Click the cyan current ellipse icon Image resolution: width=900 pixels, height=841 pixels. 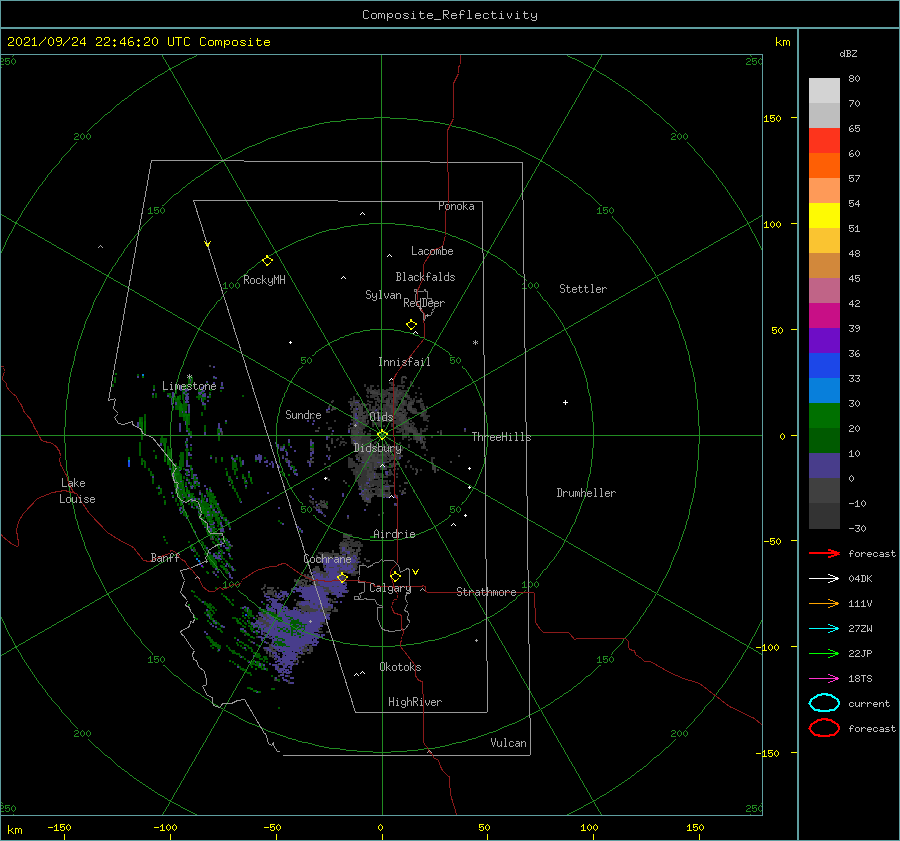coord(824,703)
